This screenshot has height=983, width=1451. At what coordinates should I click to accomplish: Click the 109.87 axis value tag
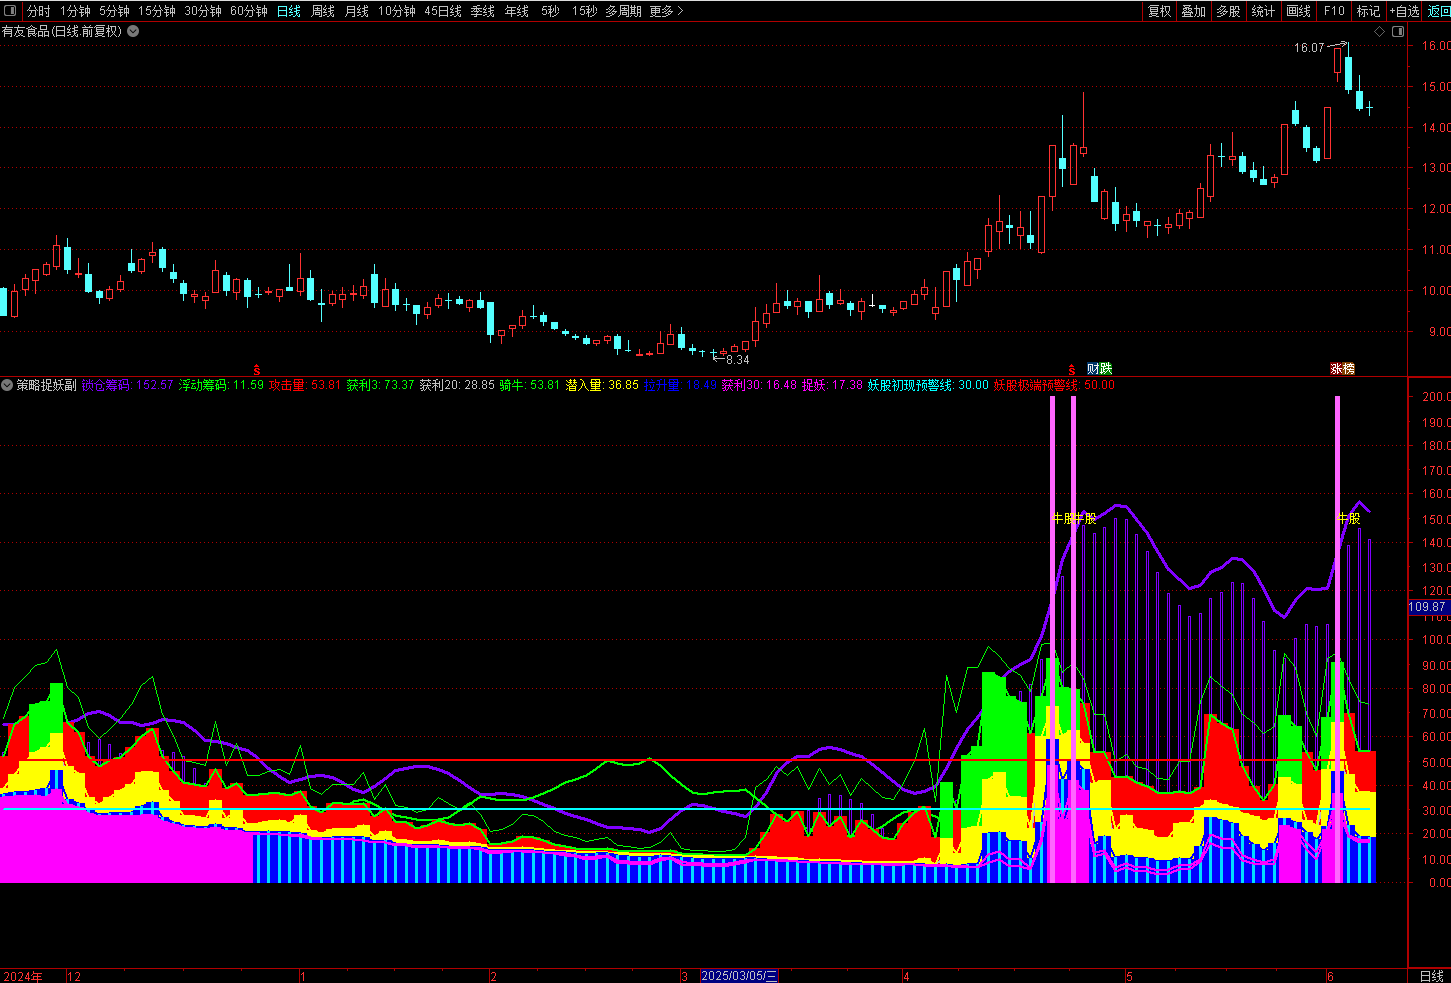[x=1427, y=607]
